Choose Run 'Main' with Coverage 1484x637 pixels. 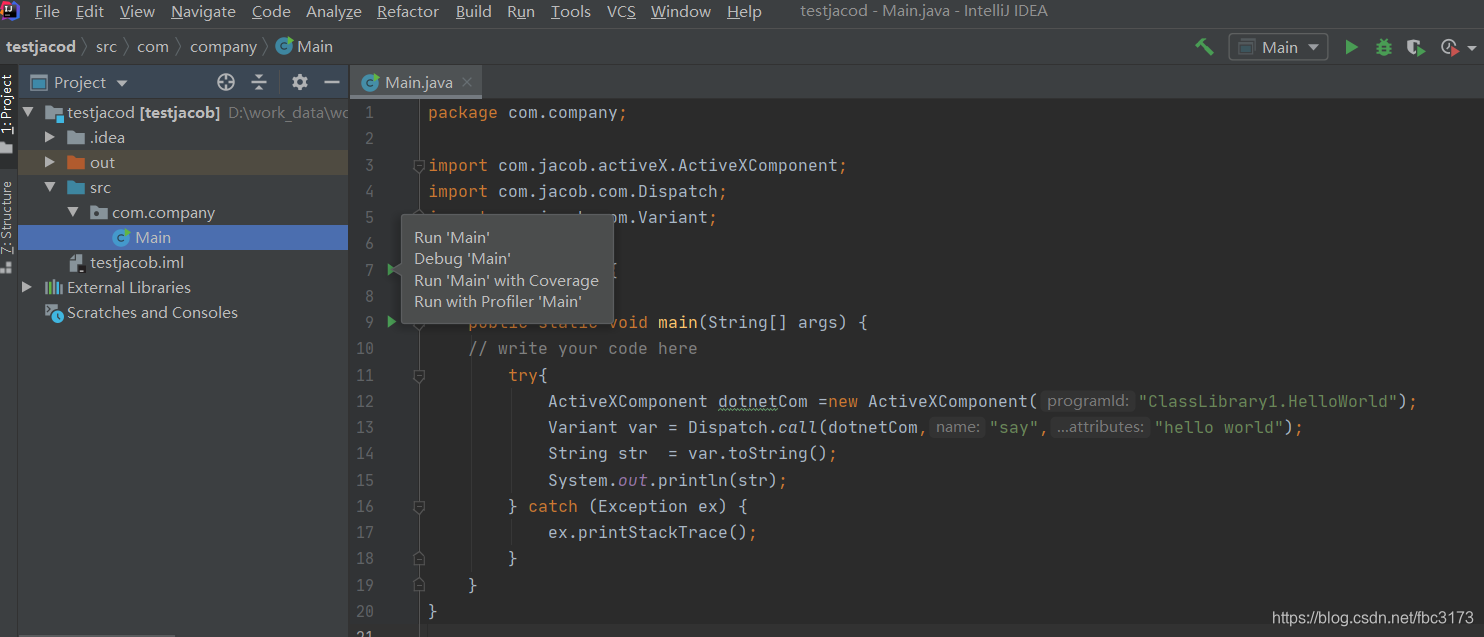(507, 281)
